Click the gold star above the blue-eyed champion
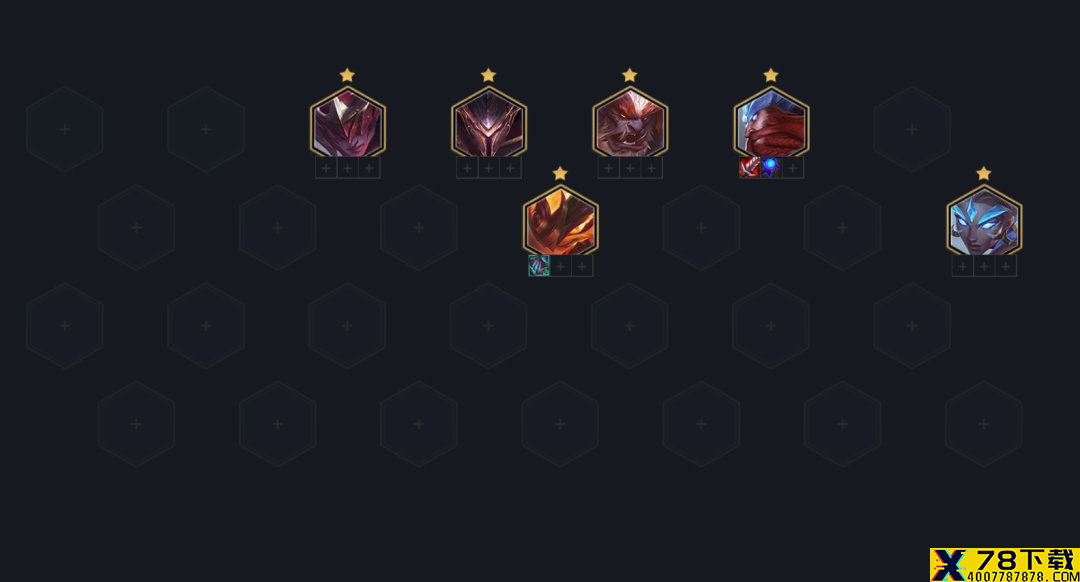This screenshot has height=582, width=1080. (x=984, y=174)
